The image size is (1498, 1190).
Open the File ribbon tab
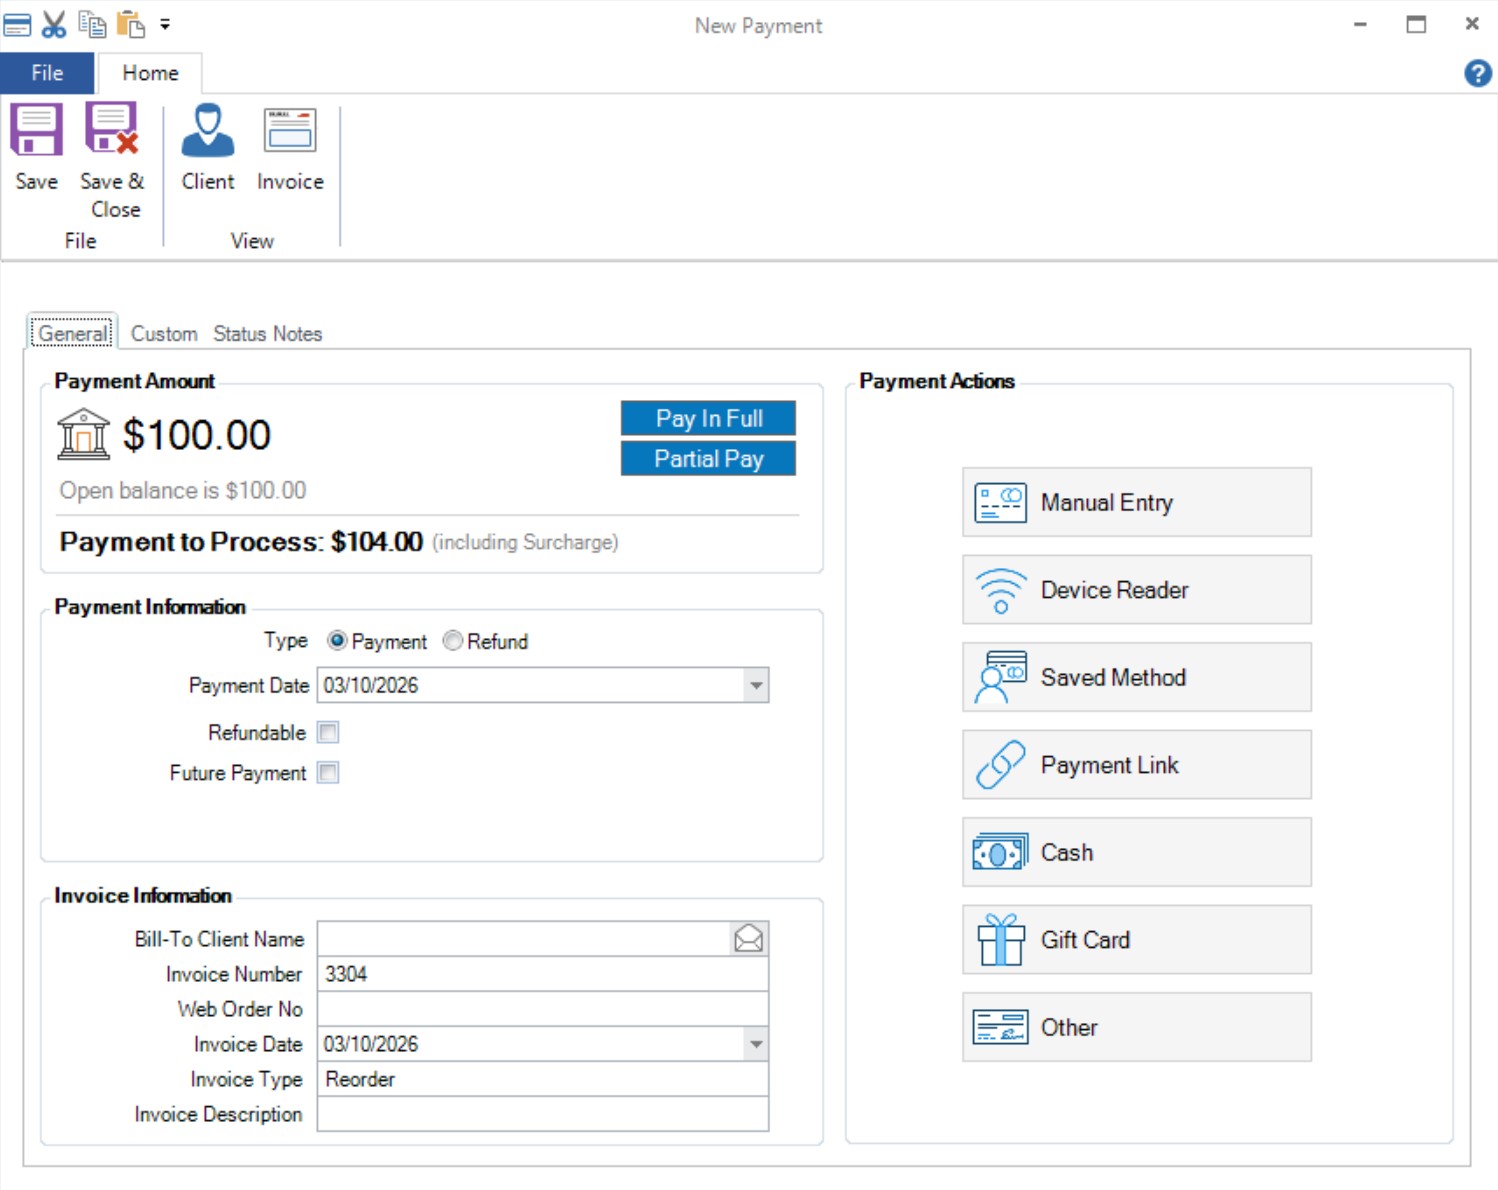pos(47,73)
